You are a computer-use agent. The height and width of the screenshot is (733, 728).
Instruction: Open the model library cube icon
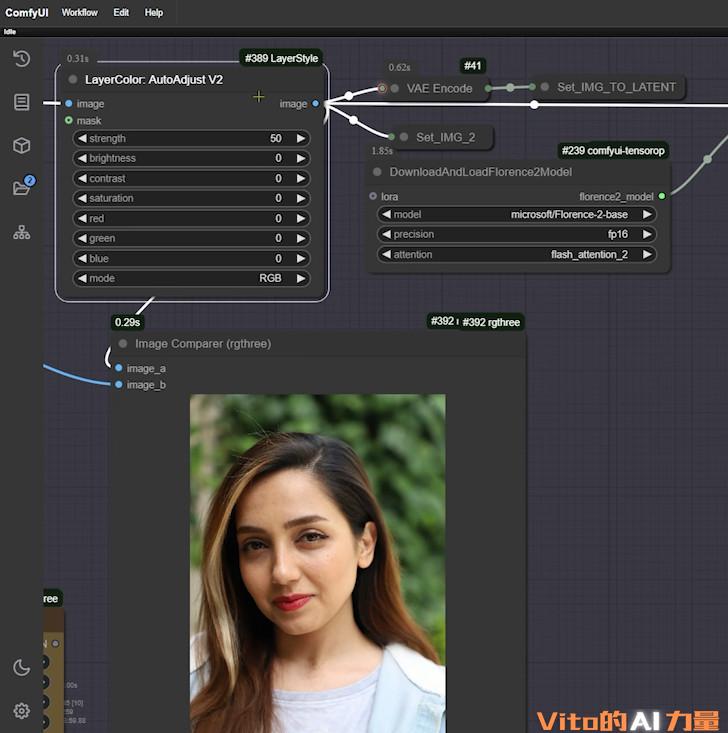(22, 146)
